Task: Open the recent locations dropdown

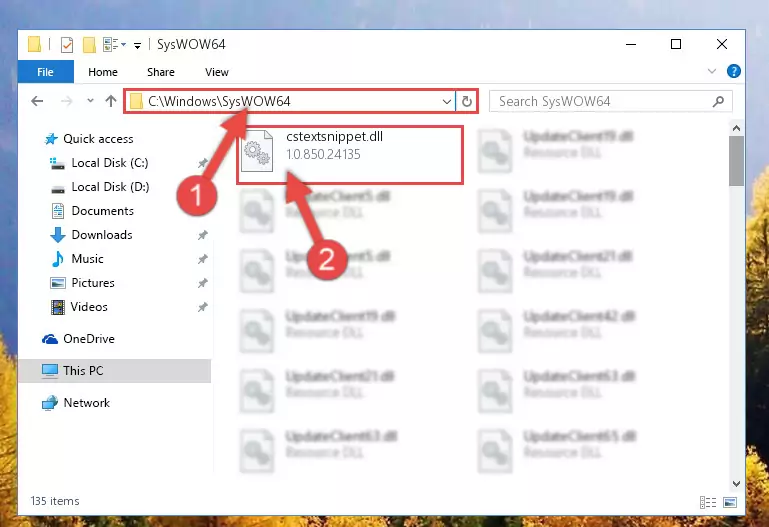Action: coord(90,101)
